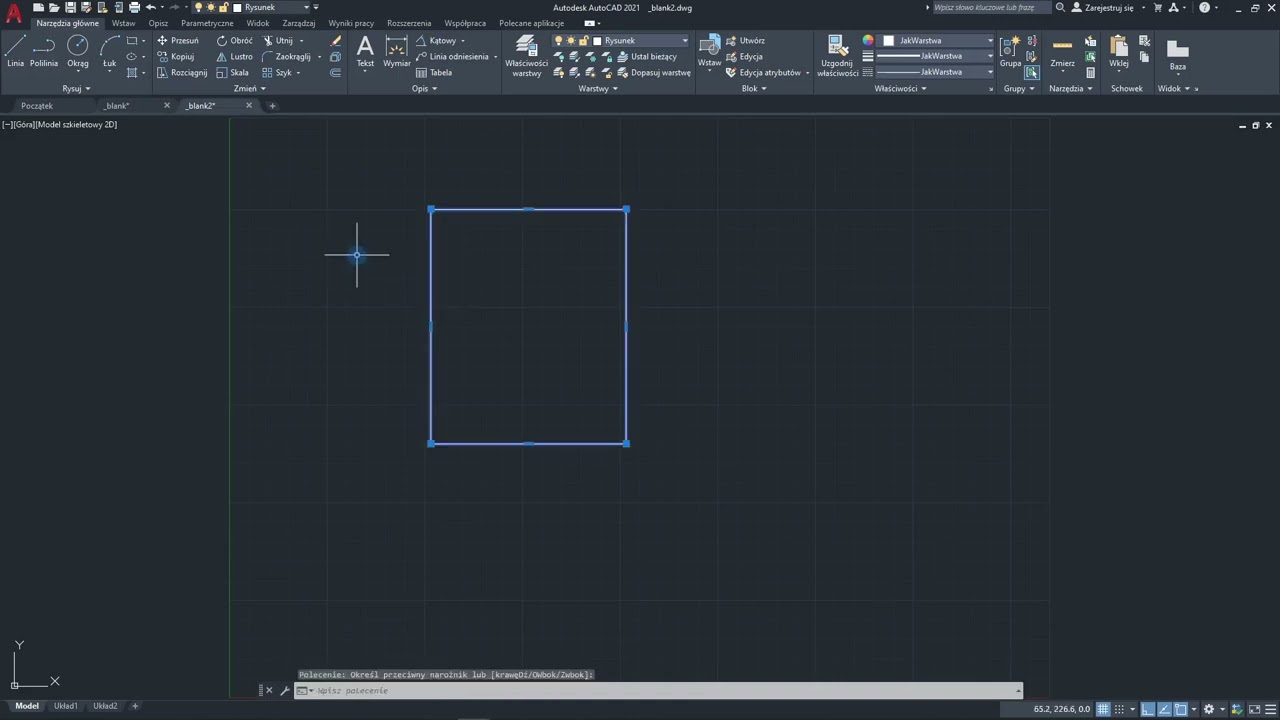Click Linia odniesienia leader button
1280x720 pixels.
tap(452, 57)
